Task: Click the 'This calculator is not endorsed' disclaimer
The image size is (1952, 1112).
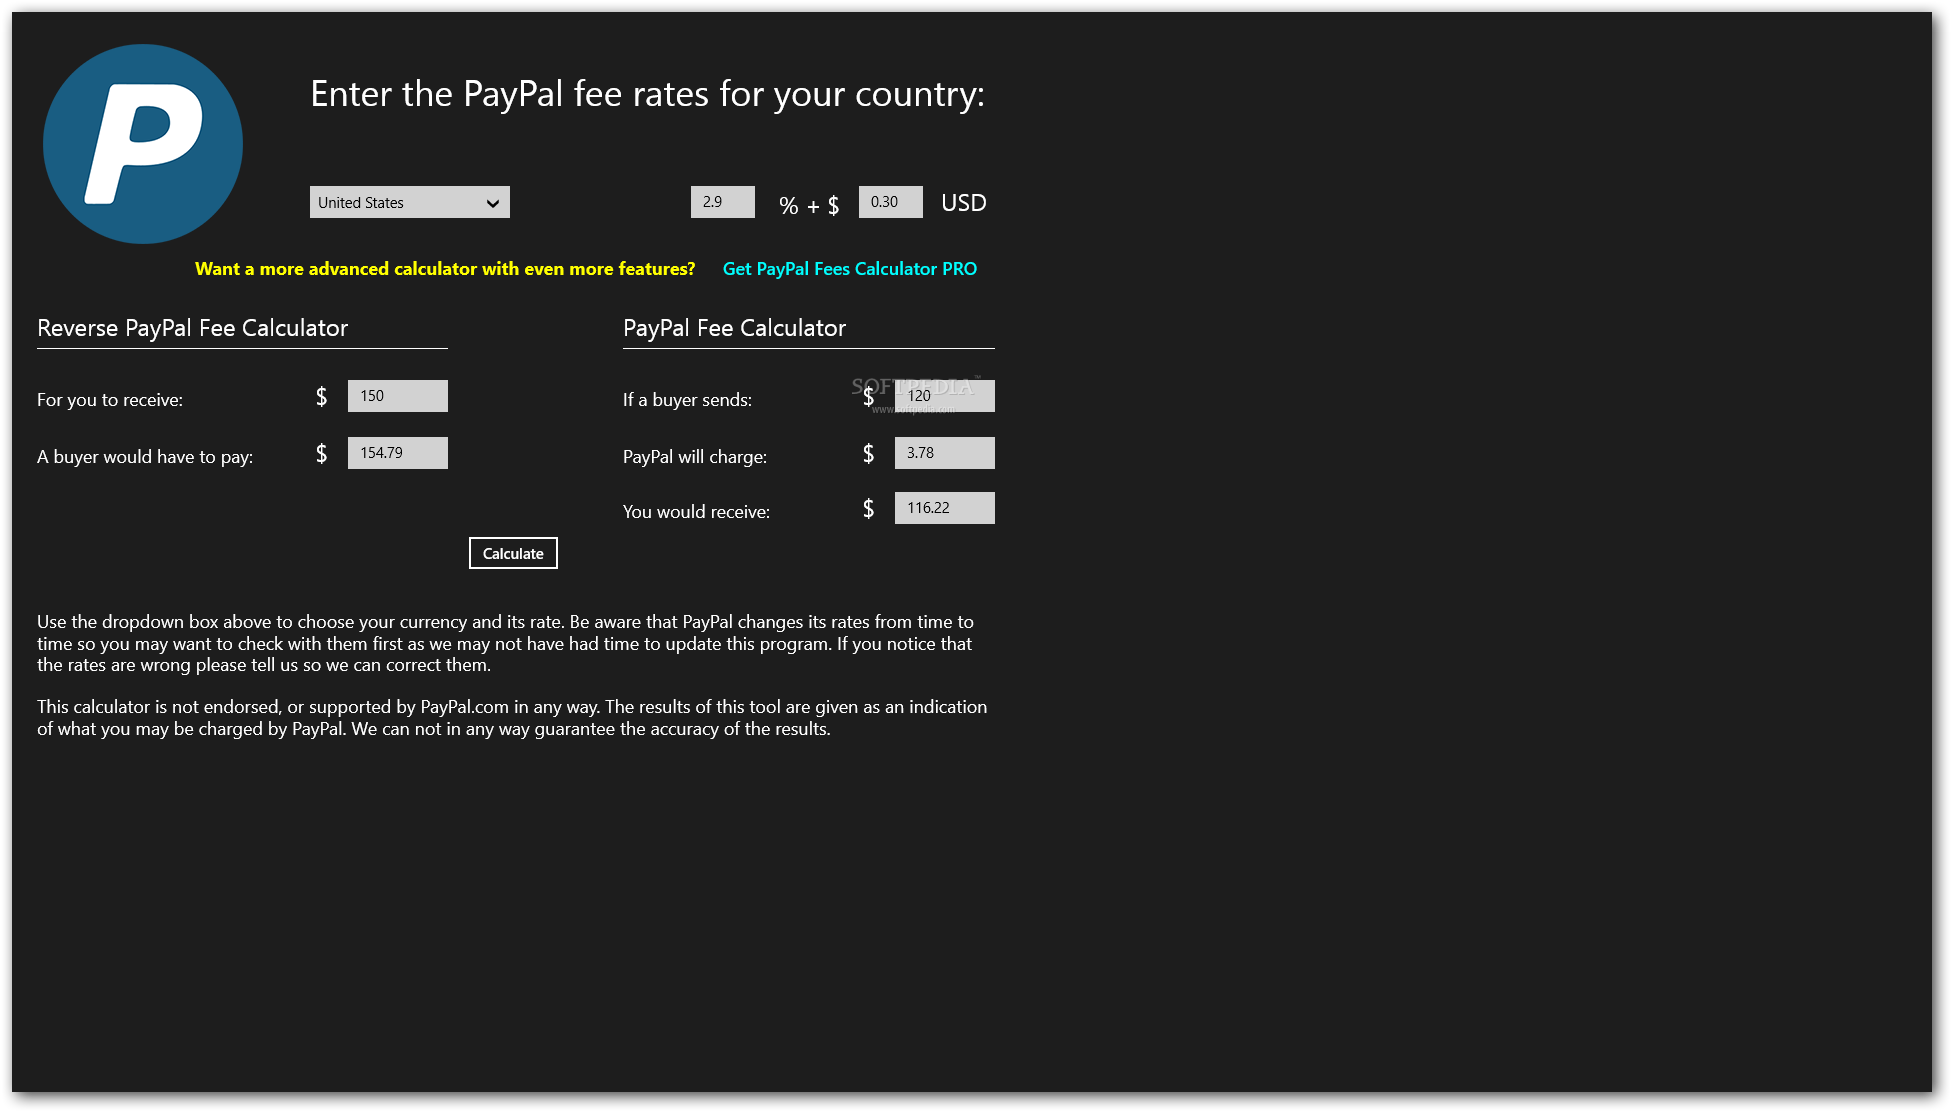Action: coord(512,718)
